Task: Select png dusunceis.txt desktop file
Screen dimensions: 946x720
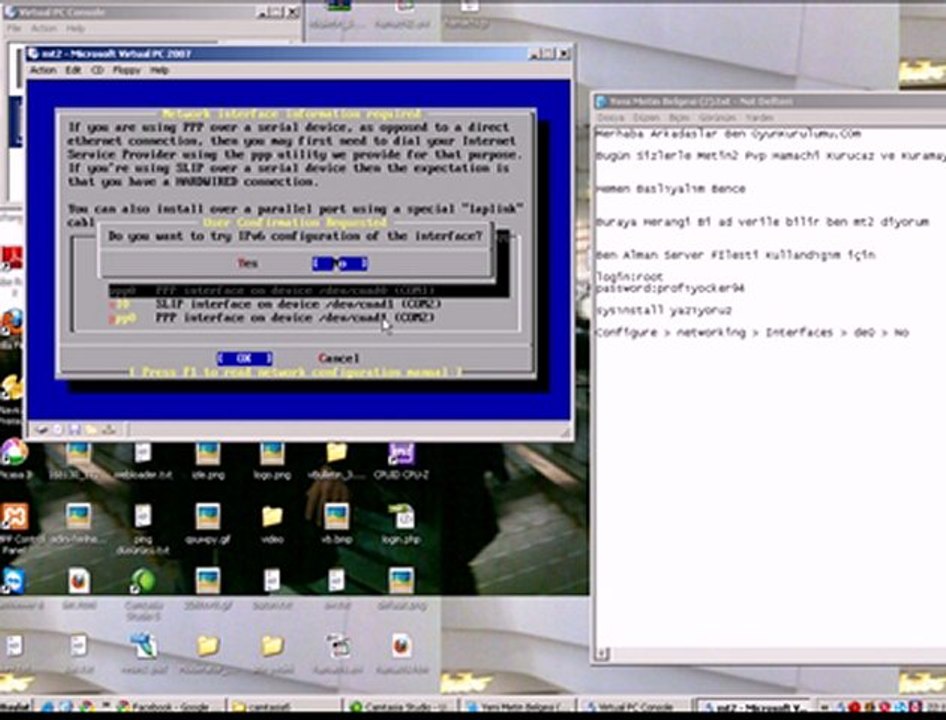Action: tap(143, 530)
